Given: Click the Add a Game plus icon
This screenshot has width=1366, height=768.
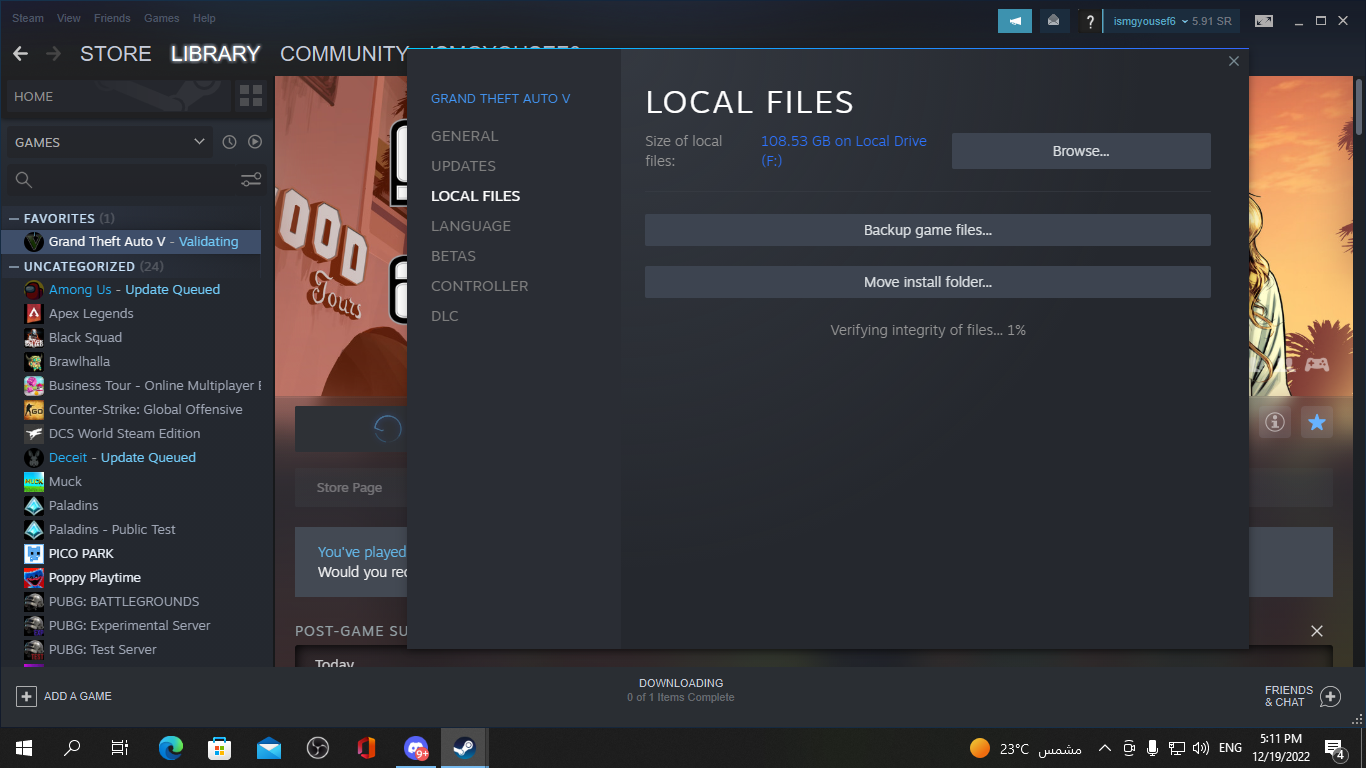Looking at the screenshot, I should (x=27, y=696).
